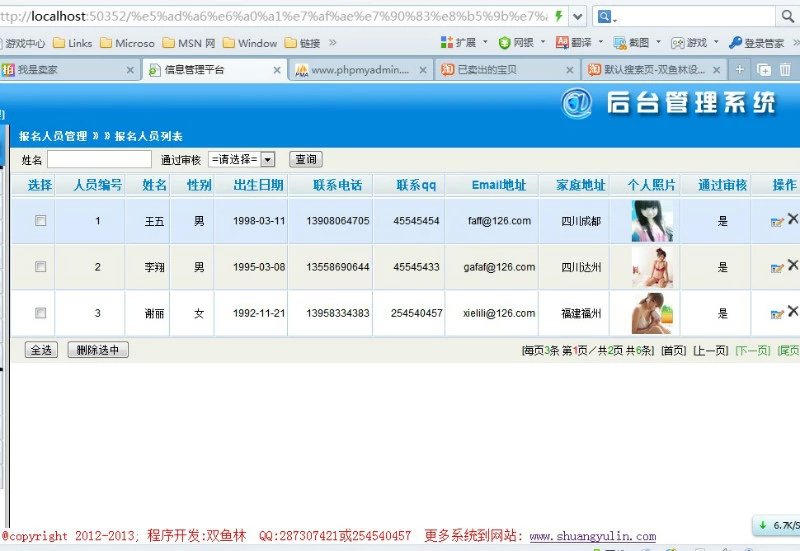Click the trash icon in tab bar

785,69
